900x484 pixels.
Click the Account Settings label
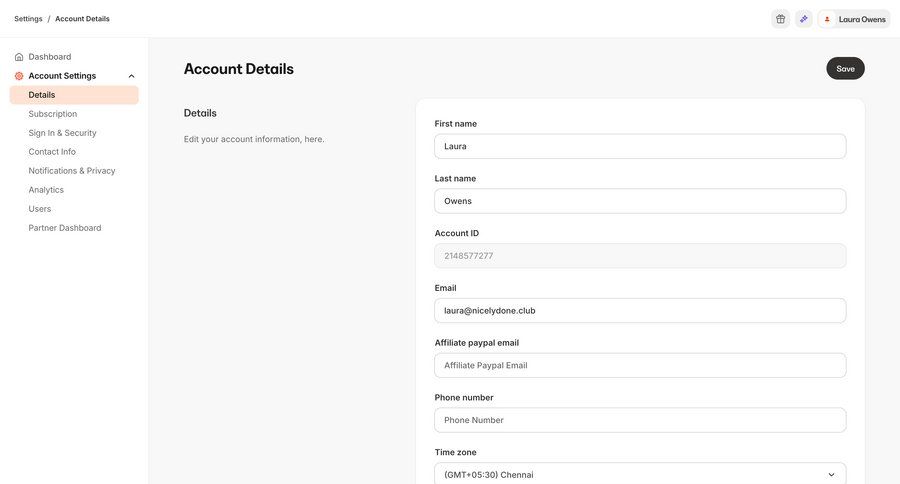coord(62,76)
